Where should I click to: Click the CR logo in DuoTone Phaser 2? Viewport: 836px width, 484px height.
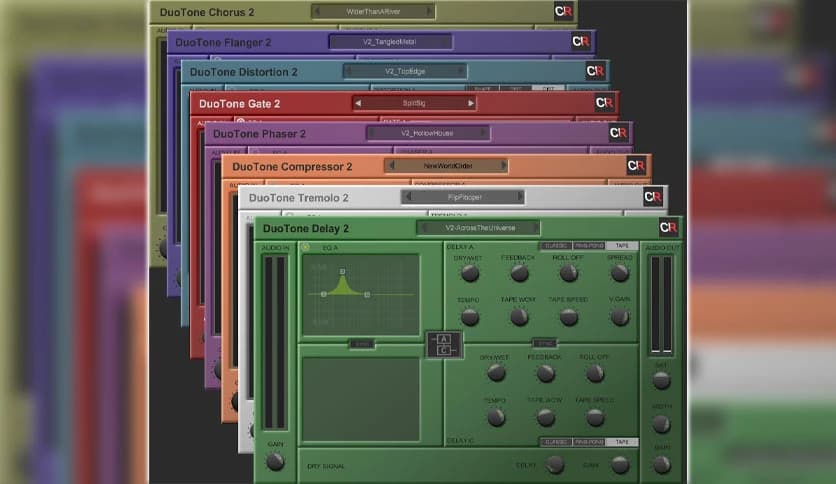pos(618,133)
